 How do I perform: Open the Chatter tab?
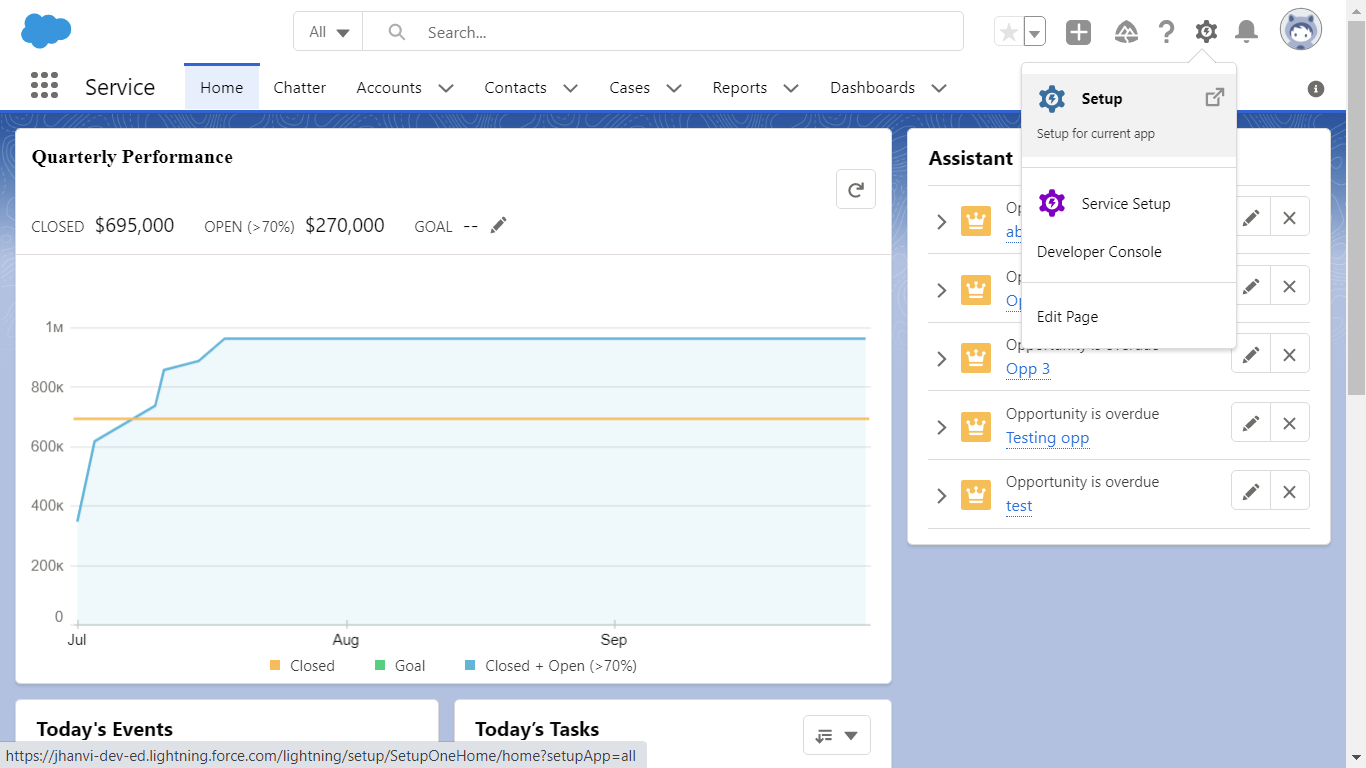[x=300, y=88]
